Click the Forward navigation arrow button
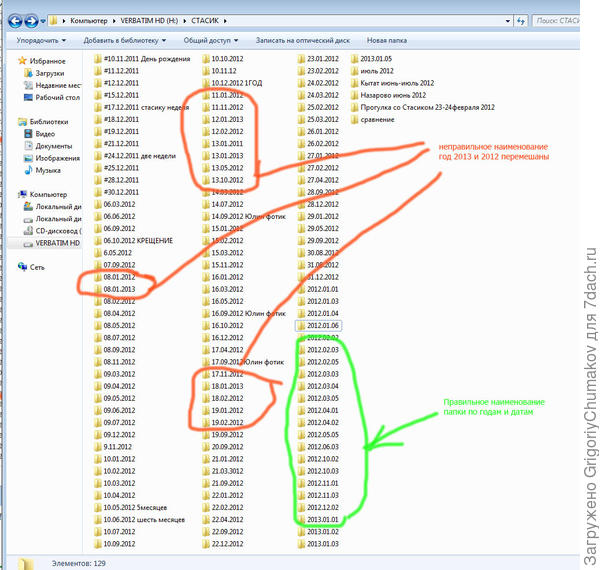This screenshot has height=570, width=600. [32, 19]
